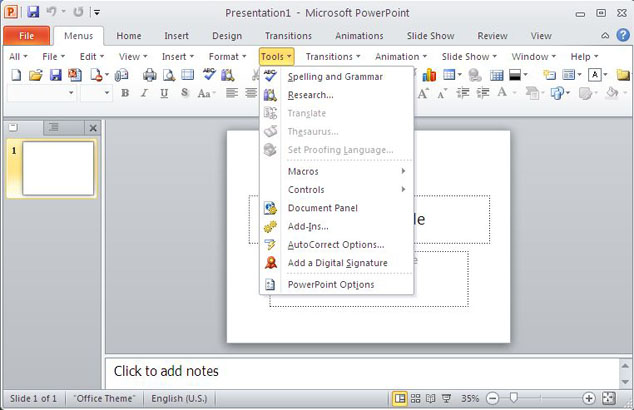Screen dimensions: 634x410
Task: Switch to Slide Sorter view
Action: [415, 399]
